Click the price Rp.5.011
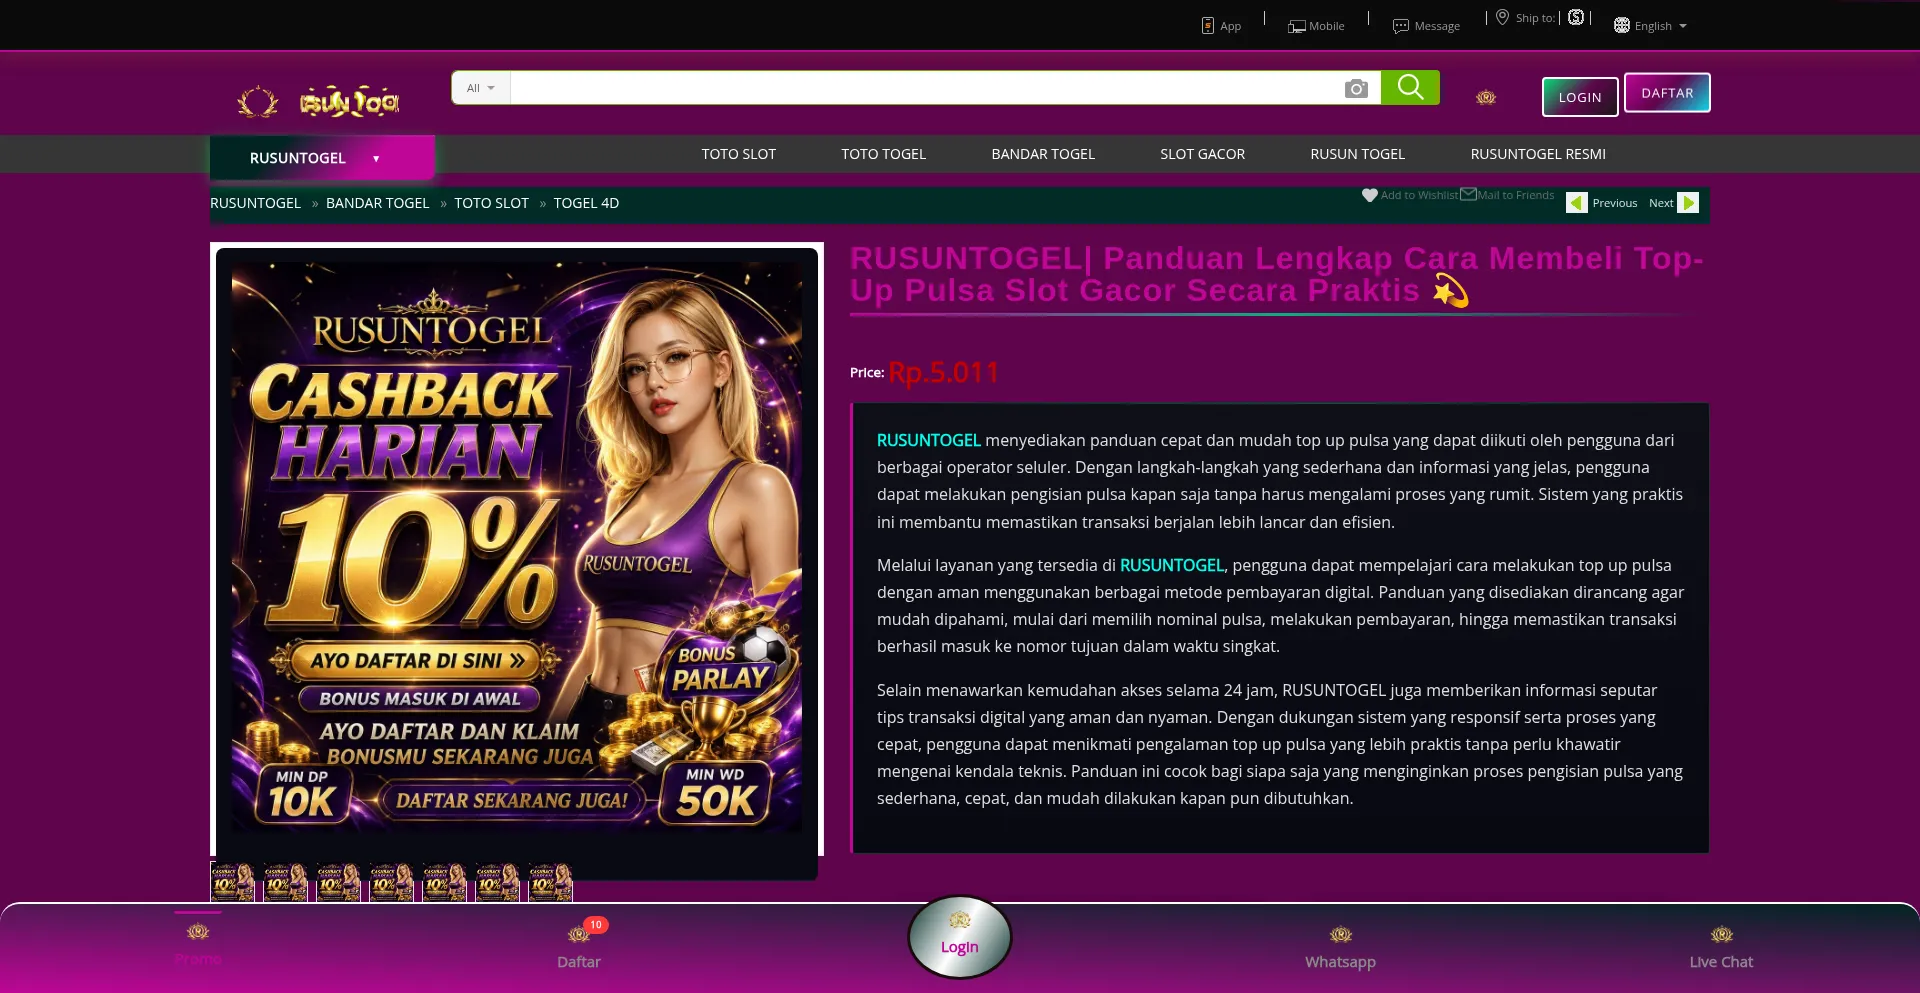Image resolution: width=1920 pixels, height=993 pixels. click(x=944, y=373)
